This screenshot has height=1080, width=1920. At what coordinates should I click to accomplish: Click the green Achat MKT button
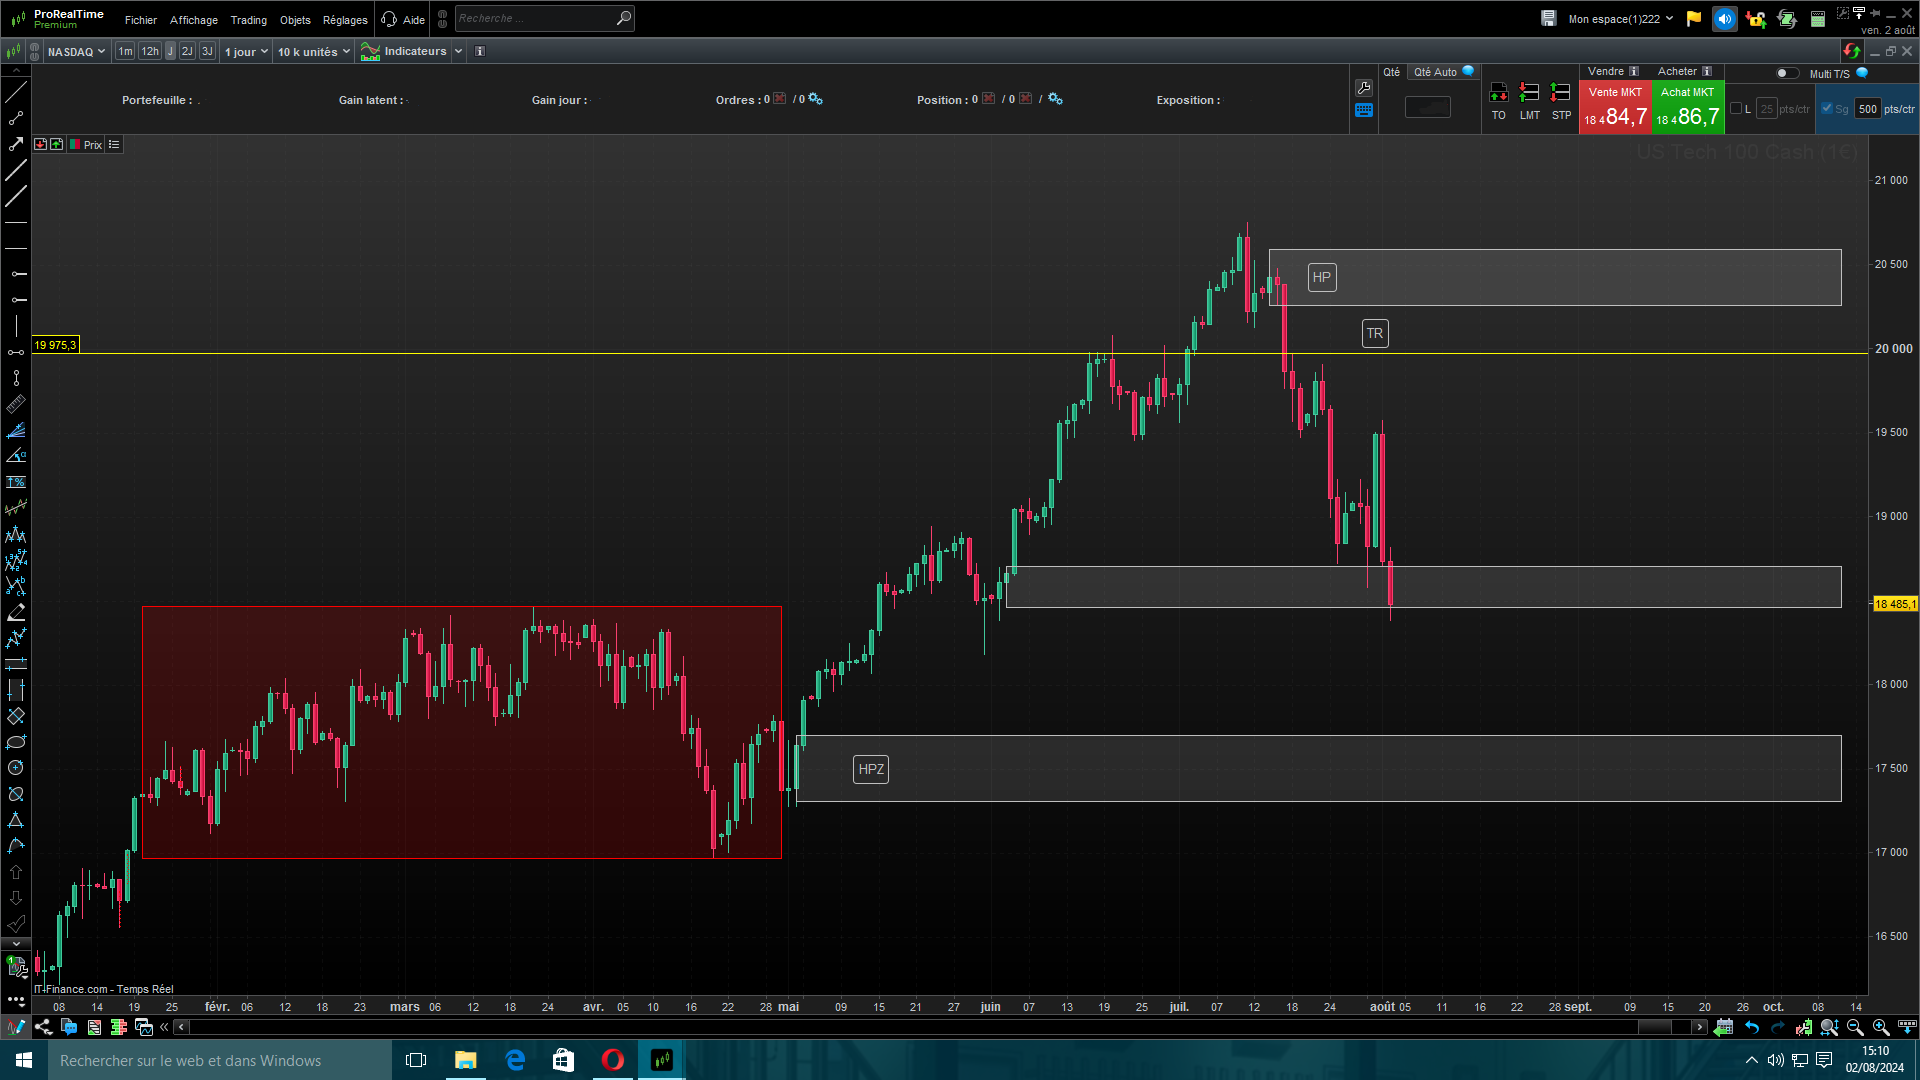point(1688,107)
